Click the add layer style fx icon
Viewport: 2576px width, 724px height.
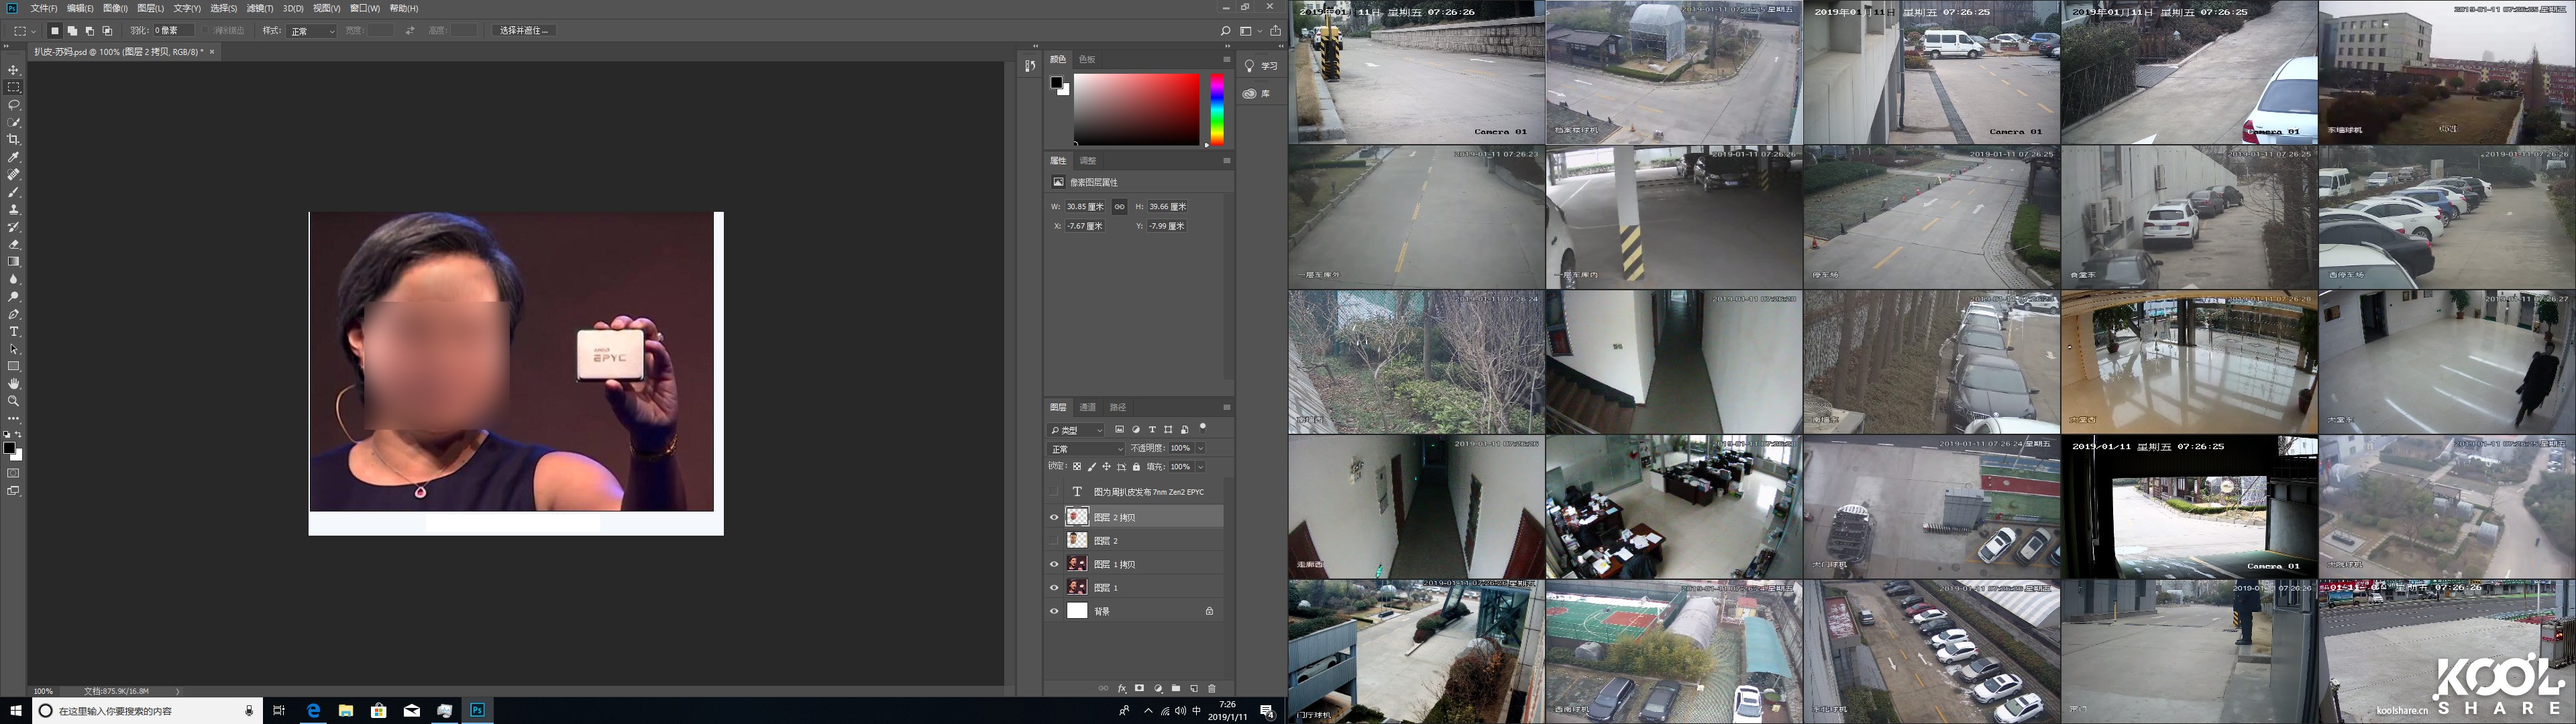1122,689
